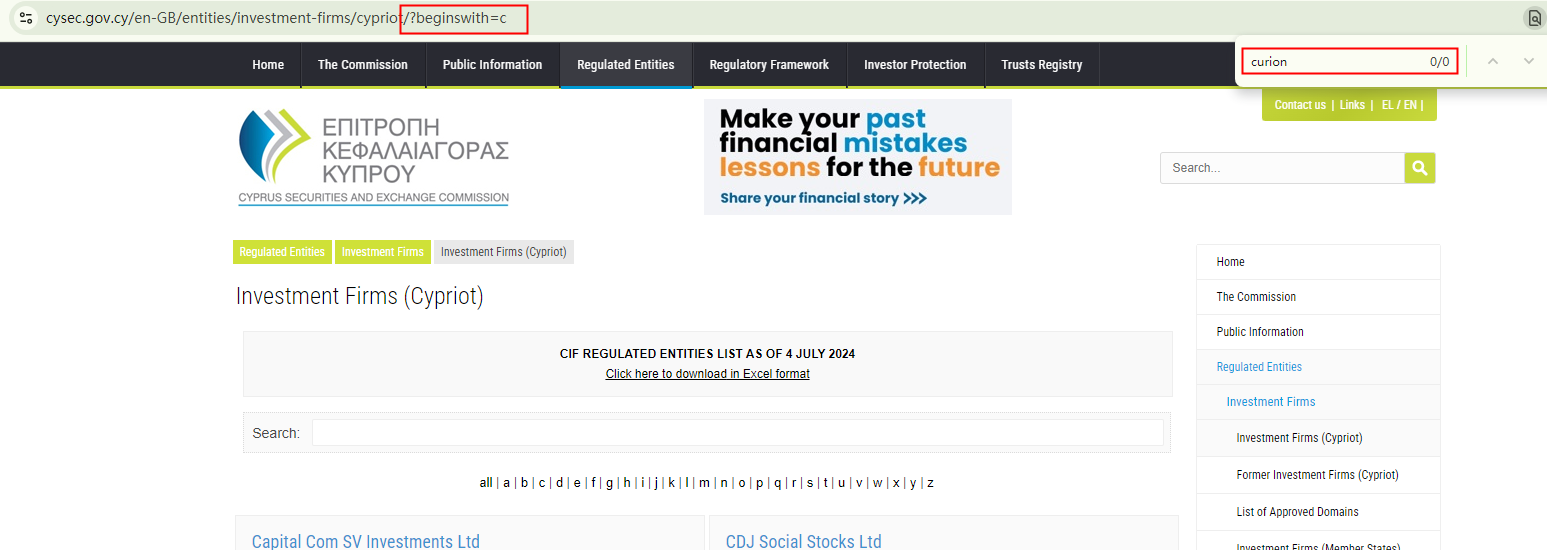
Task: Filter firms by letter k
Action: 672,483
